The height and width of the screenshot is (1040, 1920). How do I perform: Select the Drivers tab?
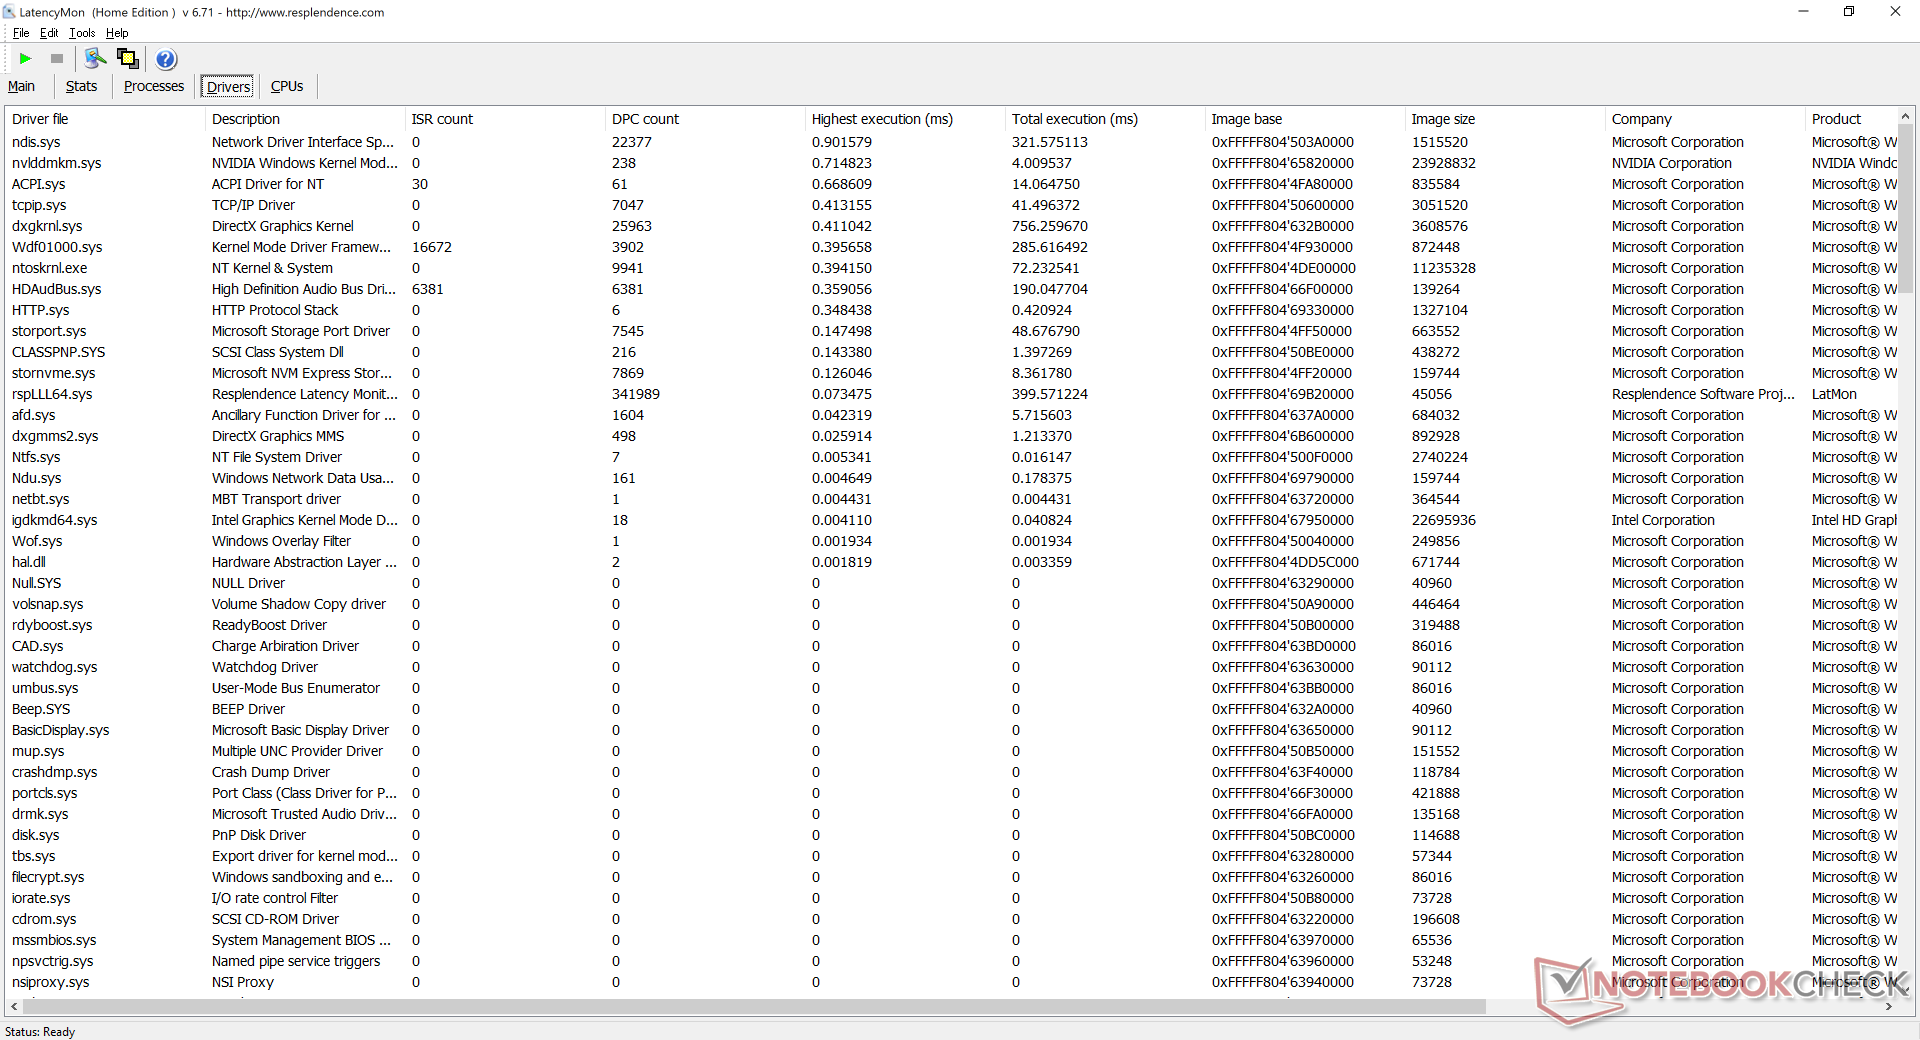coord(228,87)
